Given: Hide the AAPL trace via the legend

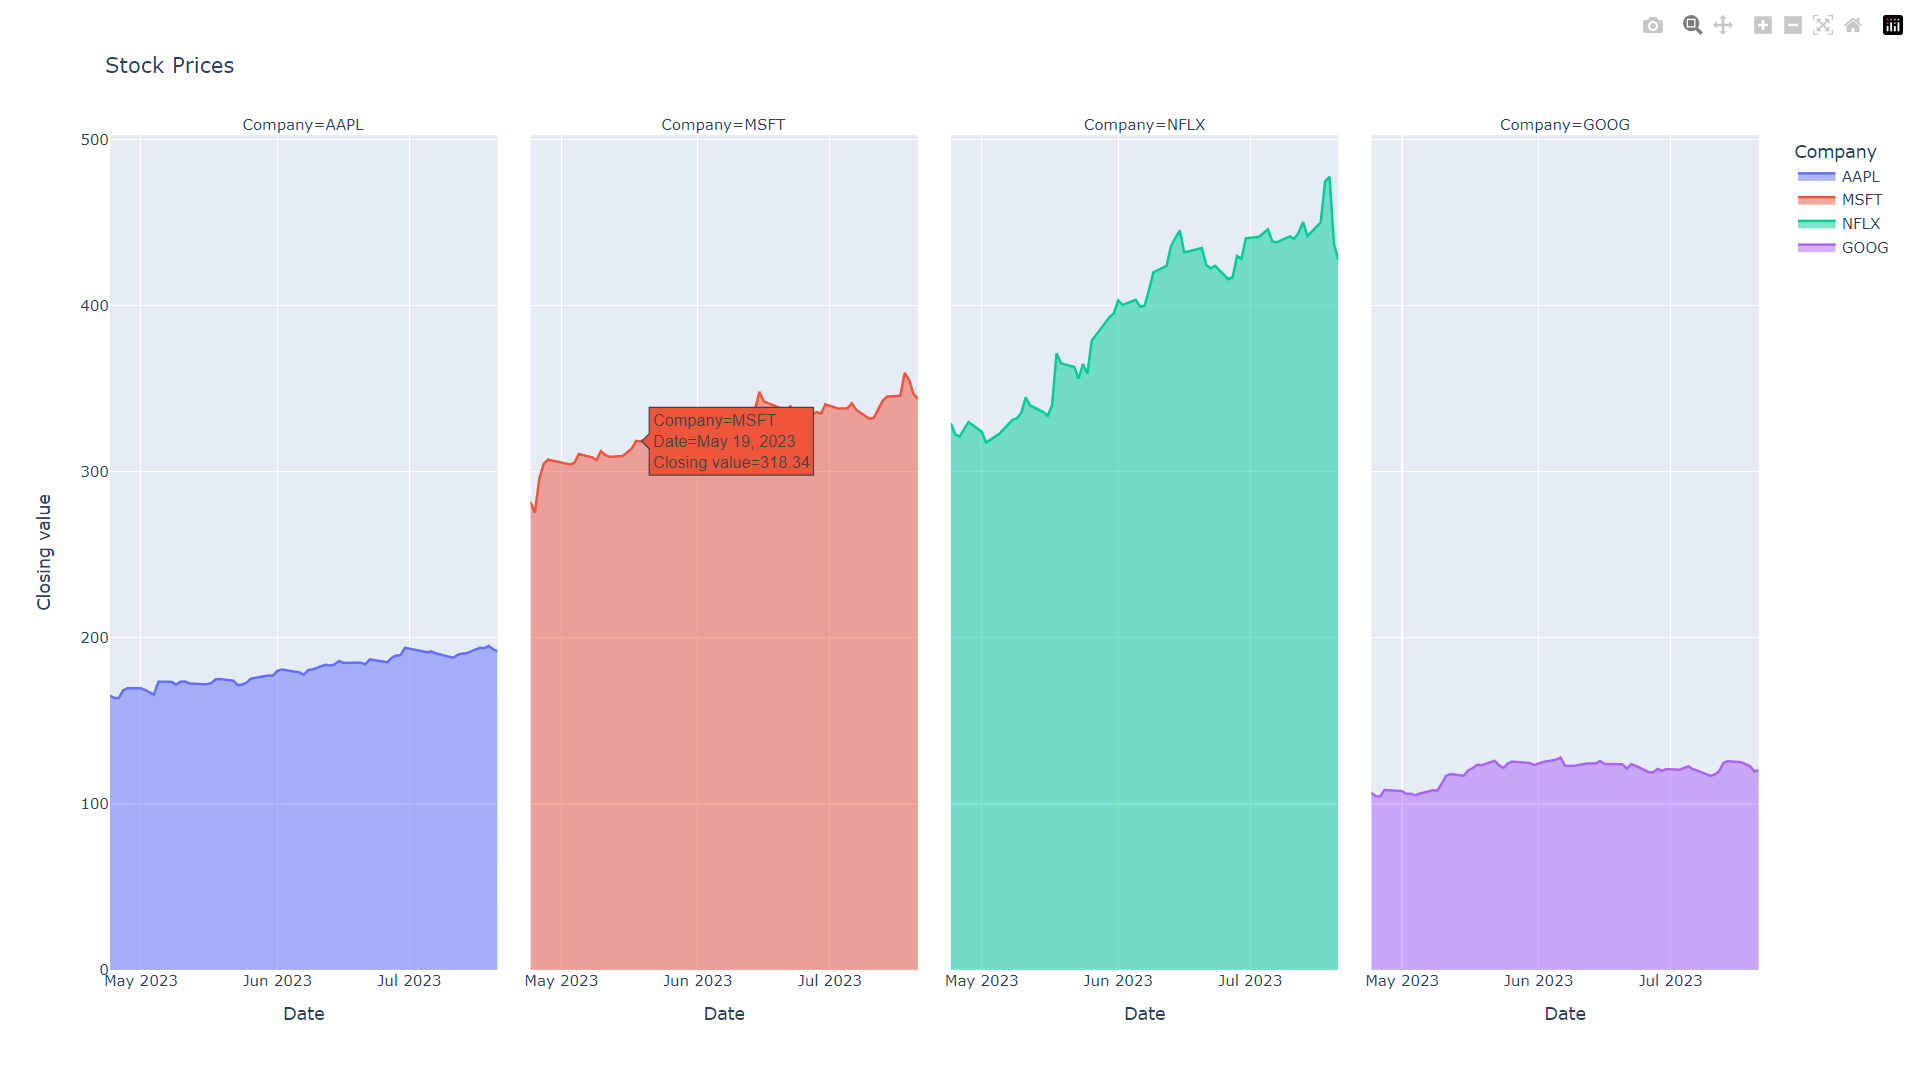Looking at the screenshot, I should pyautogui.click(x=1859, y=176).
